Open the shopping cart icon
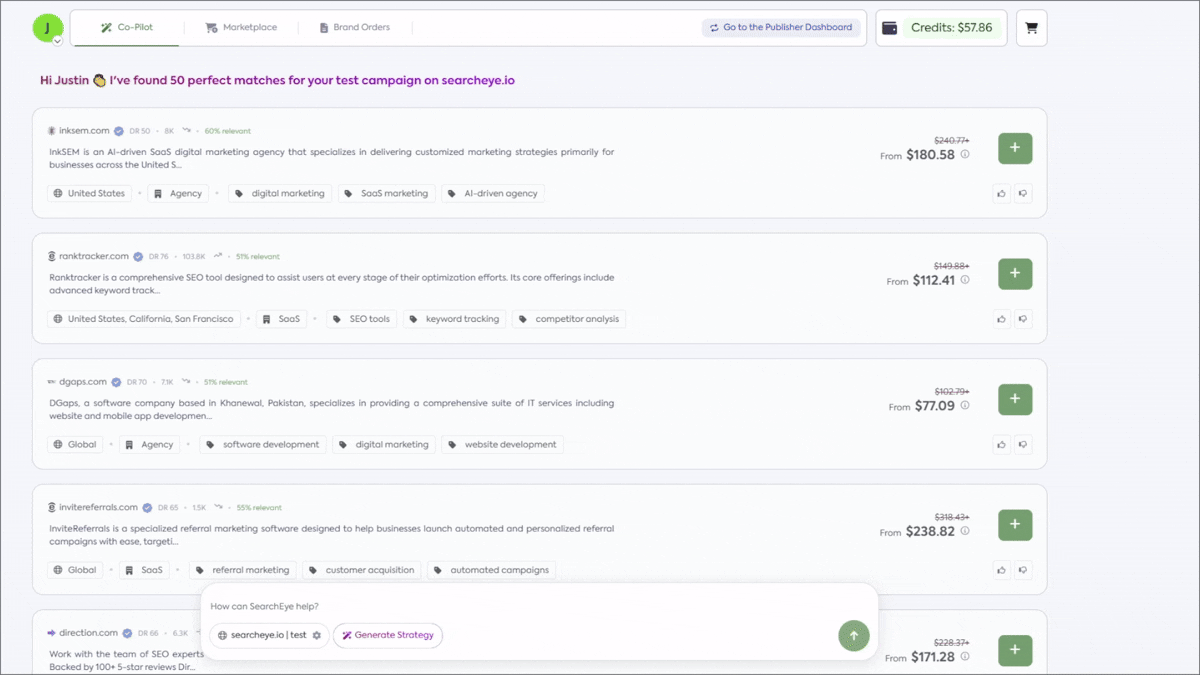The image size is (1200, 675). [x=1031, y=28]
